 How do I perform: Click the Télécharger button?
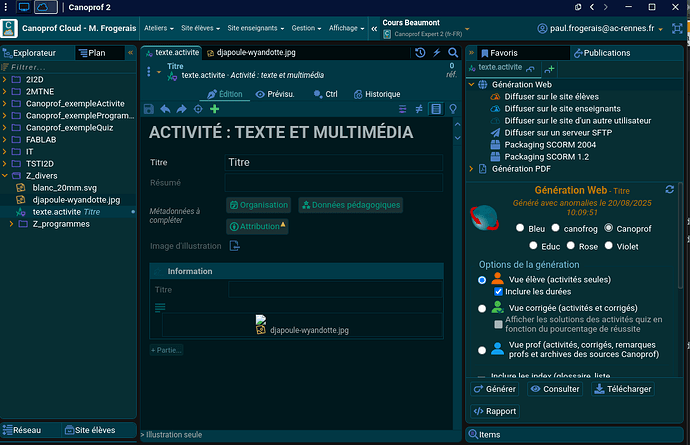625,389
